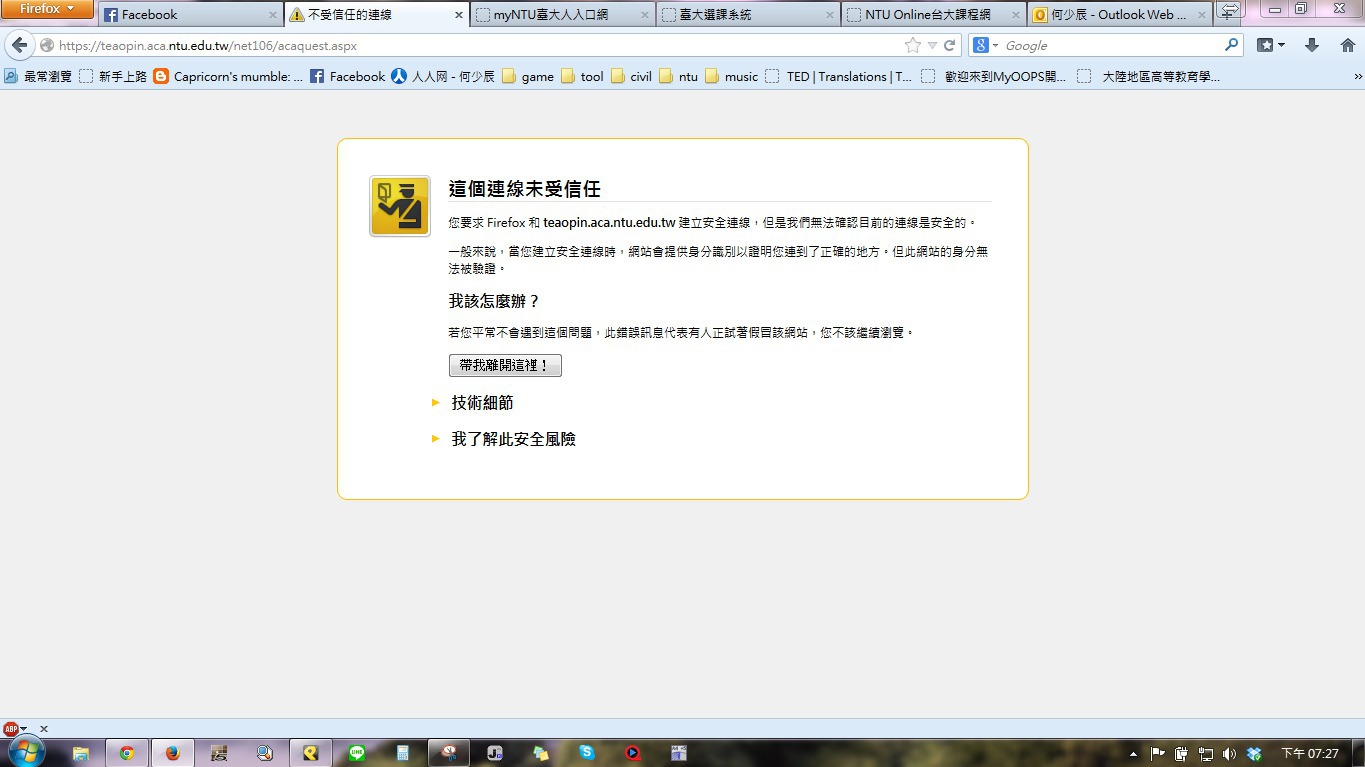Open the bookmarks menu button dropdown
This screenshot has width=1365, height=767.
1271,45
